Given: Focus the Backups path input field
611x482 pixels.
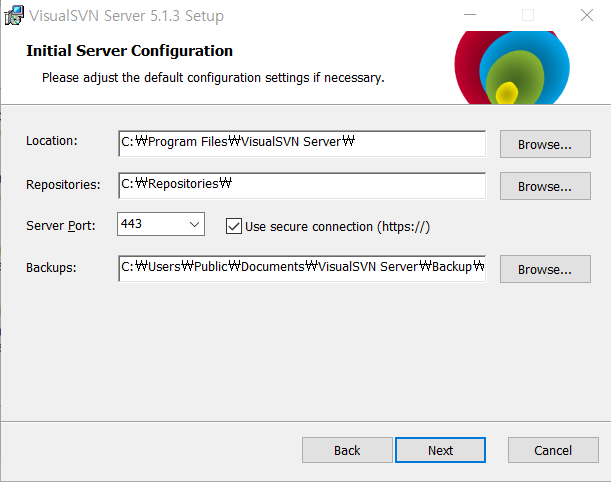Looking at the screenshot, I should tap(302, 268).
